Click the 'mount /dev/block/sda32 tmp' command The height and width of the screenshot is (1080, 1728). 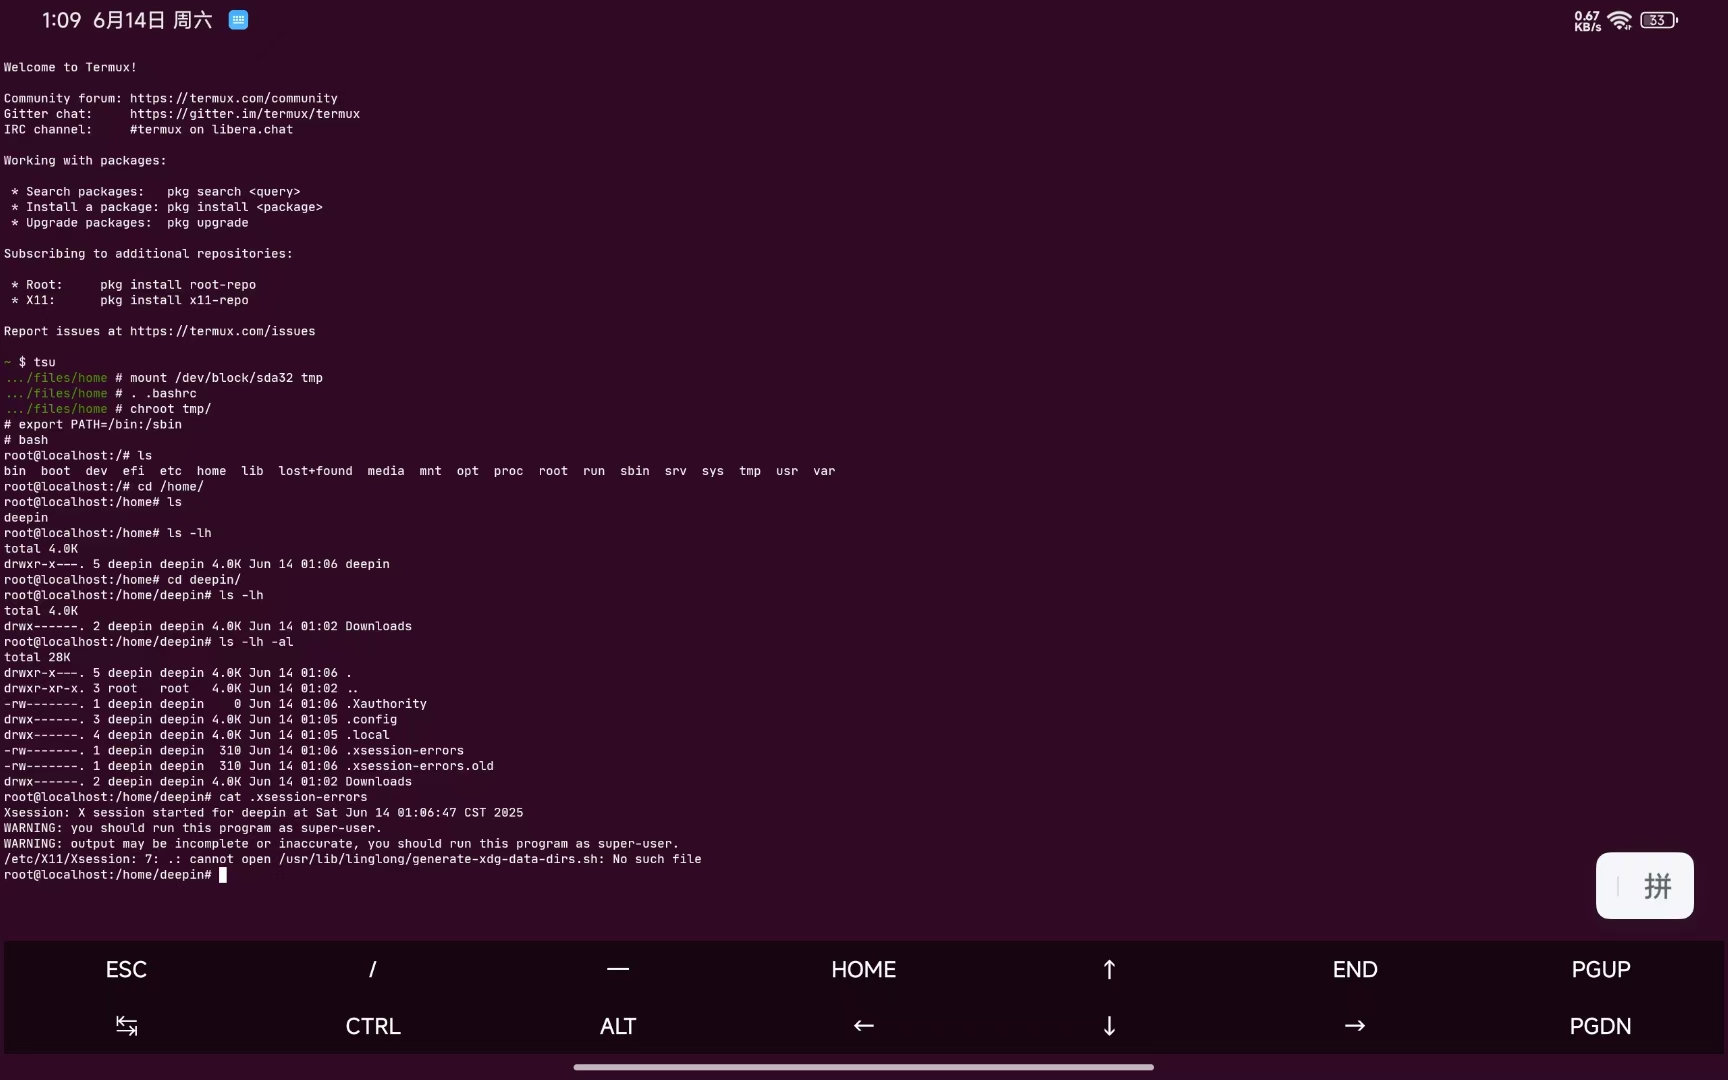(226, 378)
